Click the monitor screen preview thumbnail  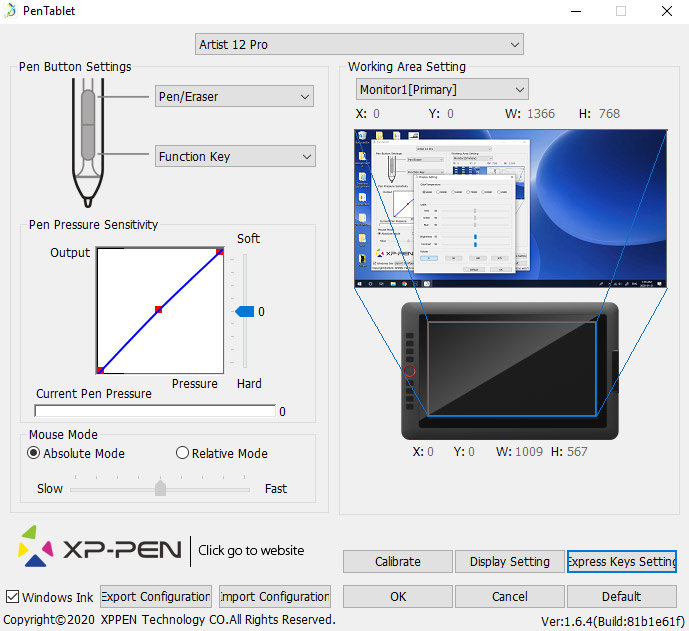click(511, 209)
